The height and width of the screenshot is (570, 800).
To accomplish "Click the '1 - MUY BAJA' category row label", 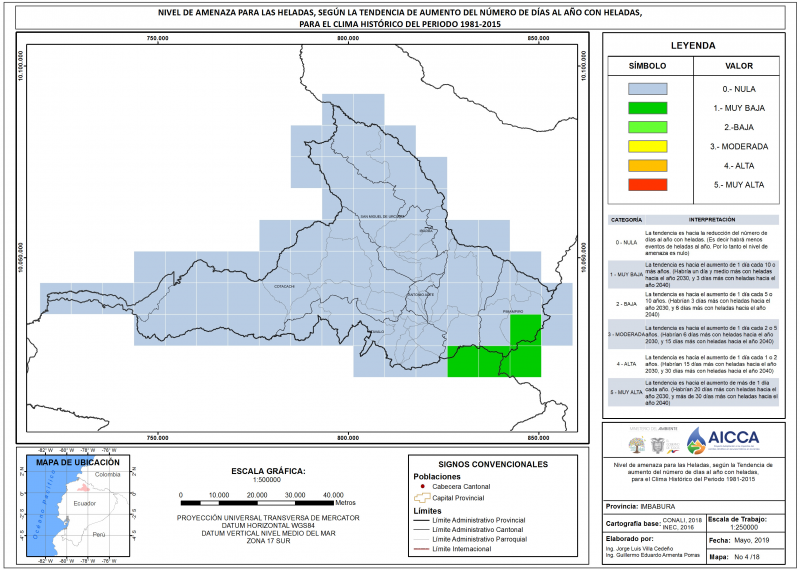I will pos(626,275).
